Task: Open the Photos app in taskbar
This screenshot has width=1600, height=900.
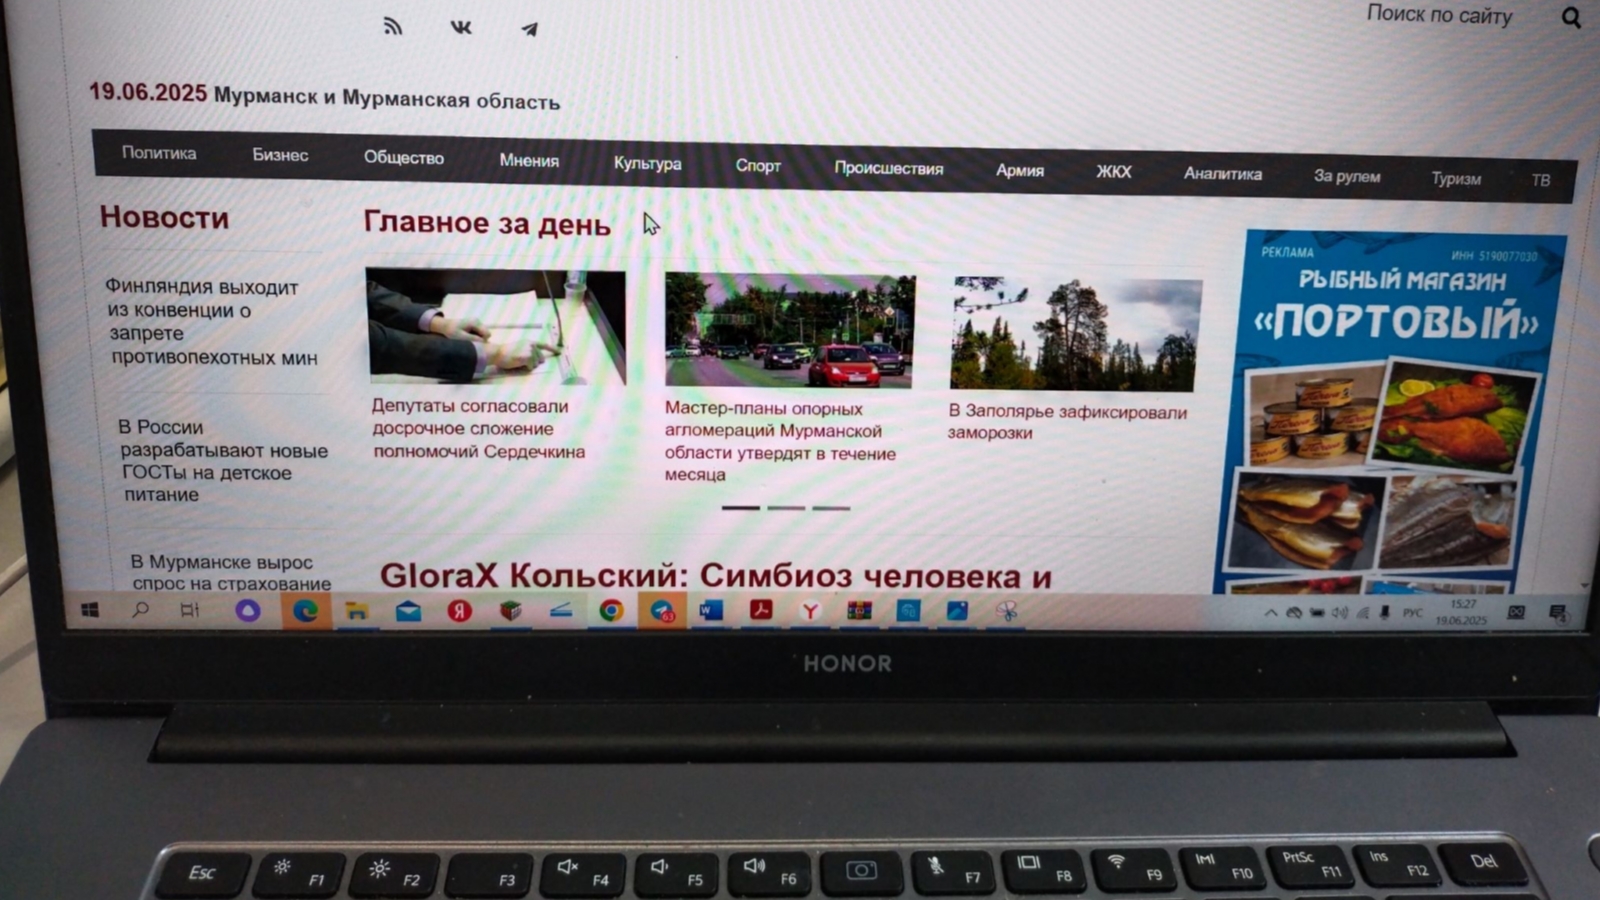Action: [x=957, y=610]
